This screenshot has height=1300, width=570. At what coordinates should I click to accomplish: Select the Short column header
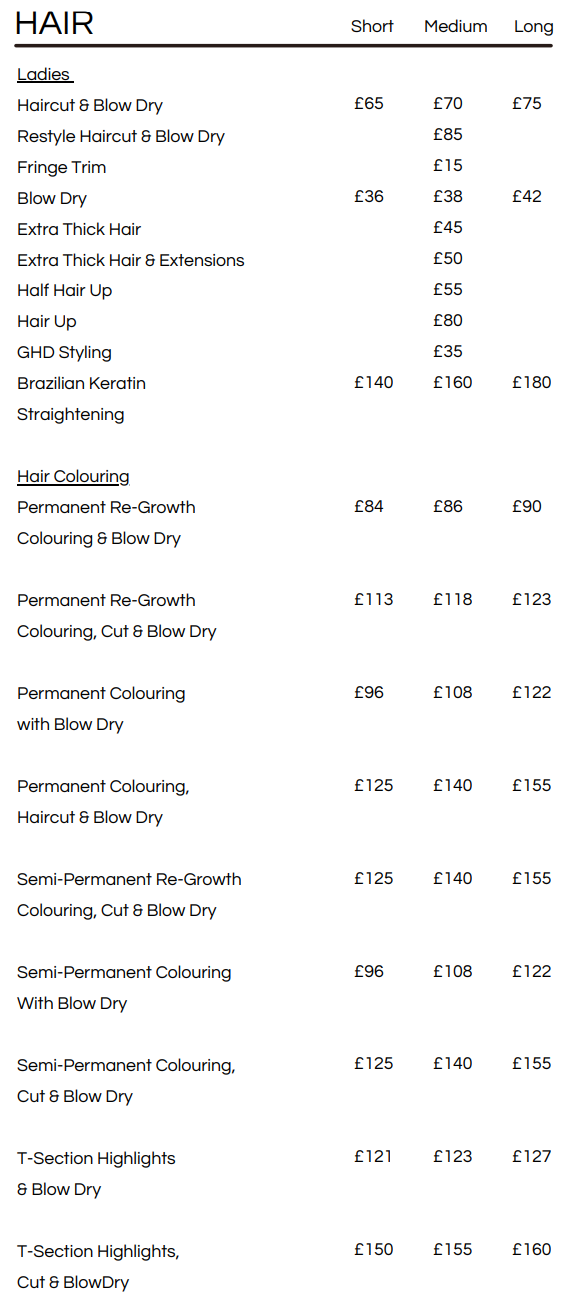[372, 26]
